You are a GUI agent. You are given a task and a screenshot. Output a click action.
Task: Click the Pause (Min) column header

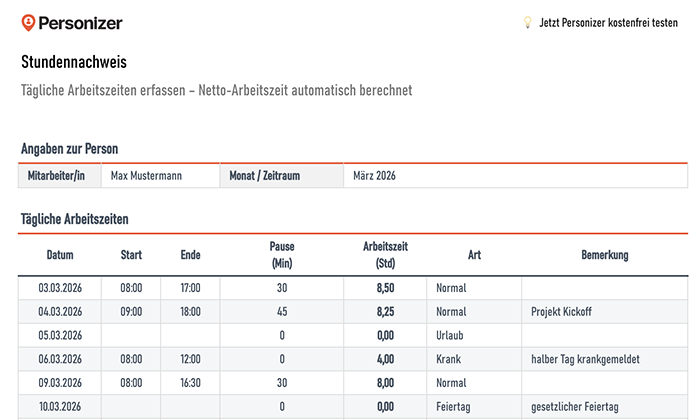point(282,255)
